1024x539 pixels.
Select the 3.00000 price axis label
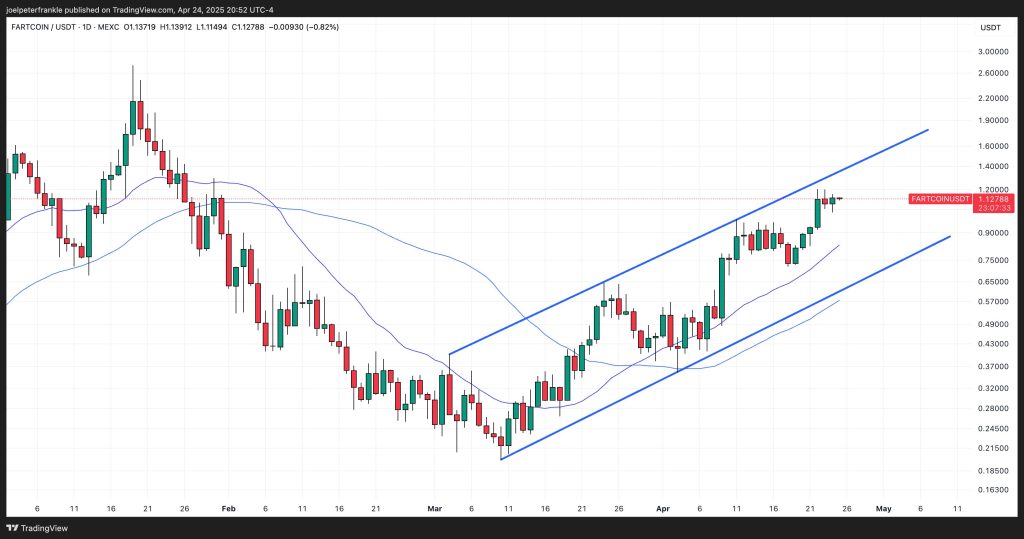point(993,52)
